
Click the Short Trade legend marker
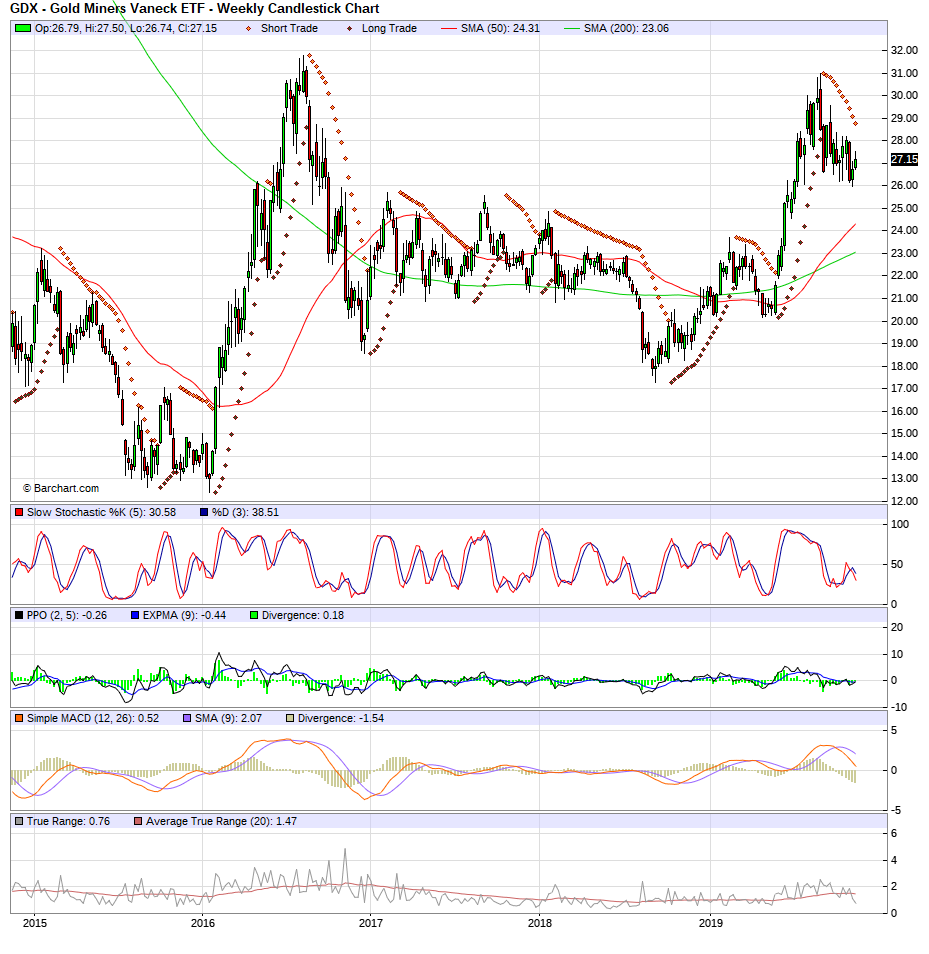(x=248, y=29)
